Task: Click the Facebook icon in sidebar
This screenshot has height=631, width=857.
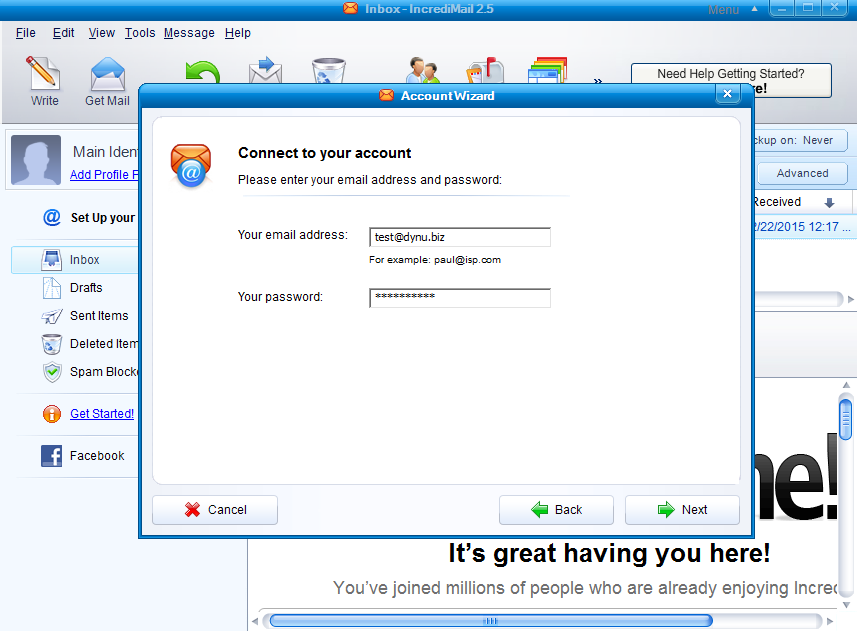Action: pyautogui.click(x=51, y=456)
